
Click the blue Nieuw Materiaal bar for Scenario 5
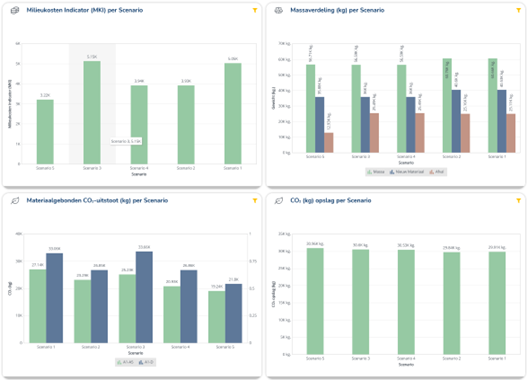320,125
